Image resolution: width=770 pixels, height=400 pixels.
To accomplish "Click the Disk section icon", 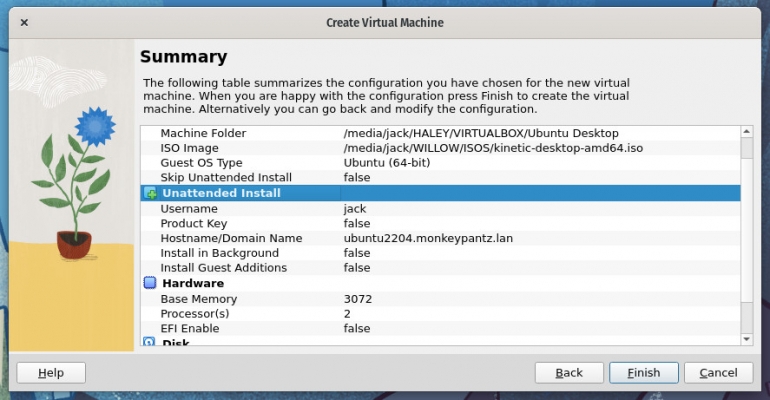I will [149, 342].
